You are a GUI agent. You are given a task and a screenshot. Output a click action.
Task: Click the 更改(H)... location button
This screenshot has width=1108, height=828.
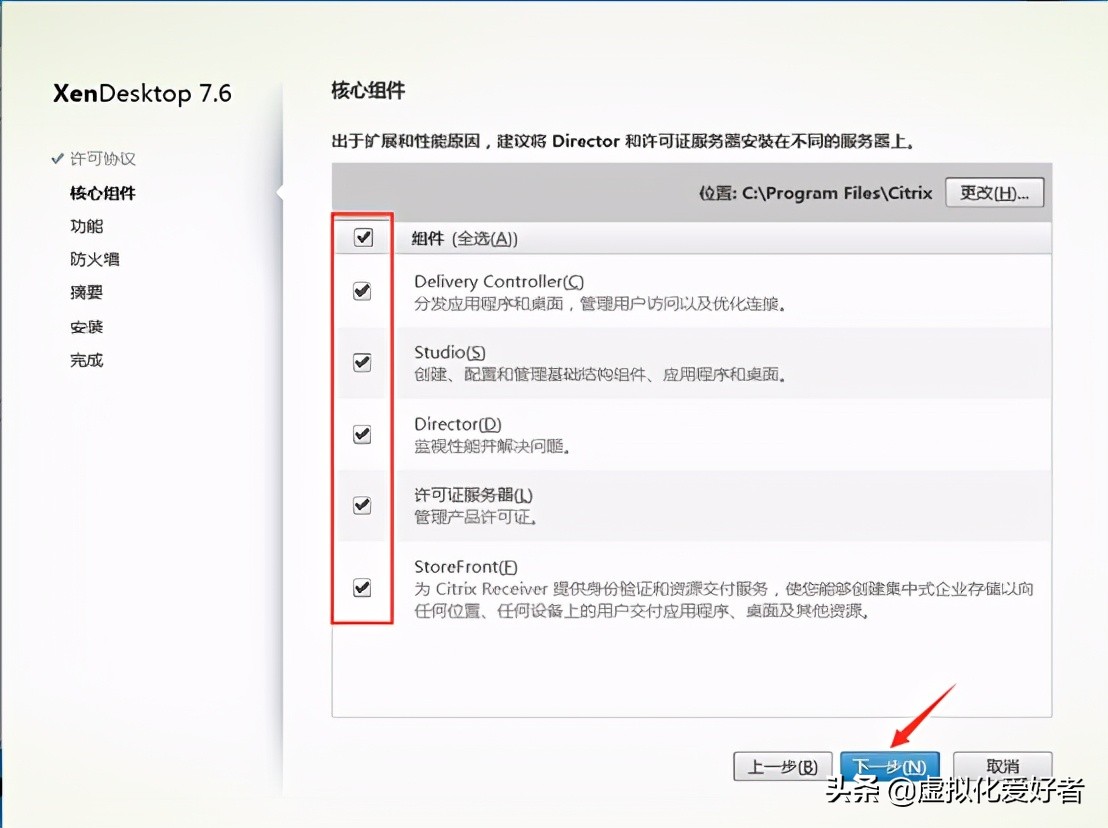click(994, 193)
